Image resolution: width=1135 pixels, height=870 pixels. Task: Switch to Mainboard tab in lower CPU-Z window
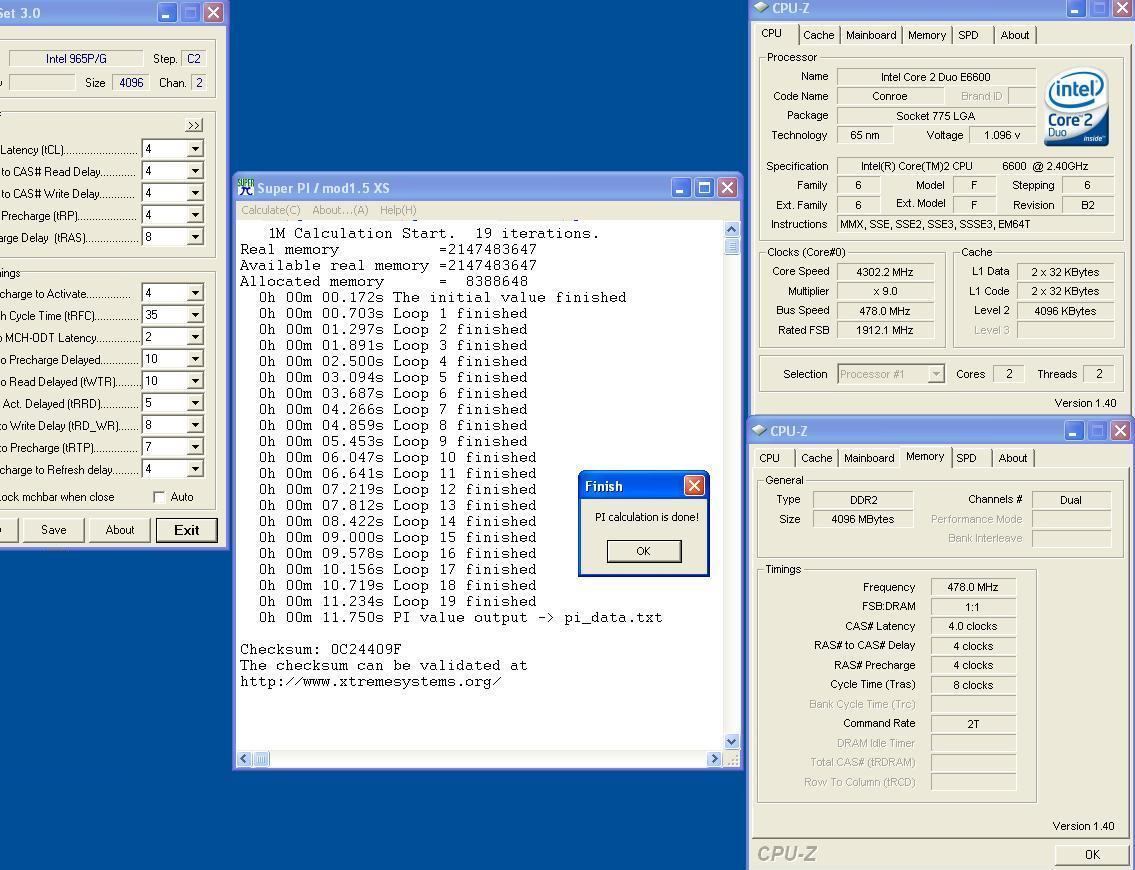coord(869,457)
